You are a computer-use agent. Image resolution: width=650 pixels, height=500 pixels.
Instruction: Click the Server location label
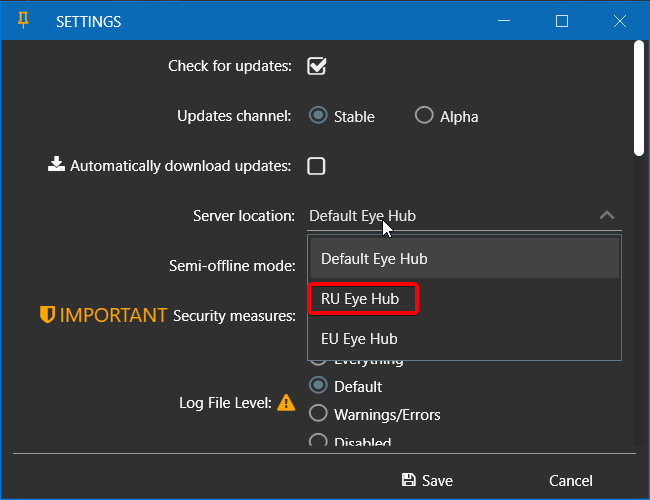(244, 216)
